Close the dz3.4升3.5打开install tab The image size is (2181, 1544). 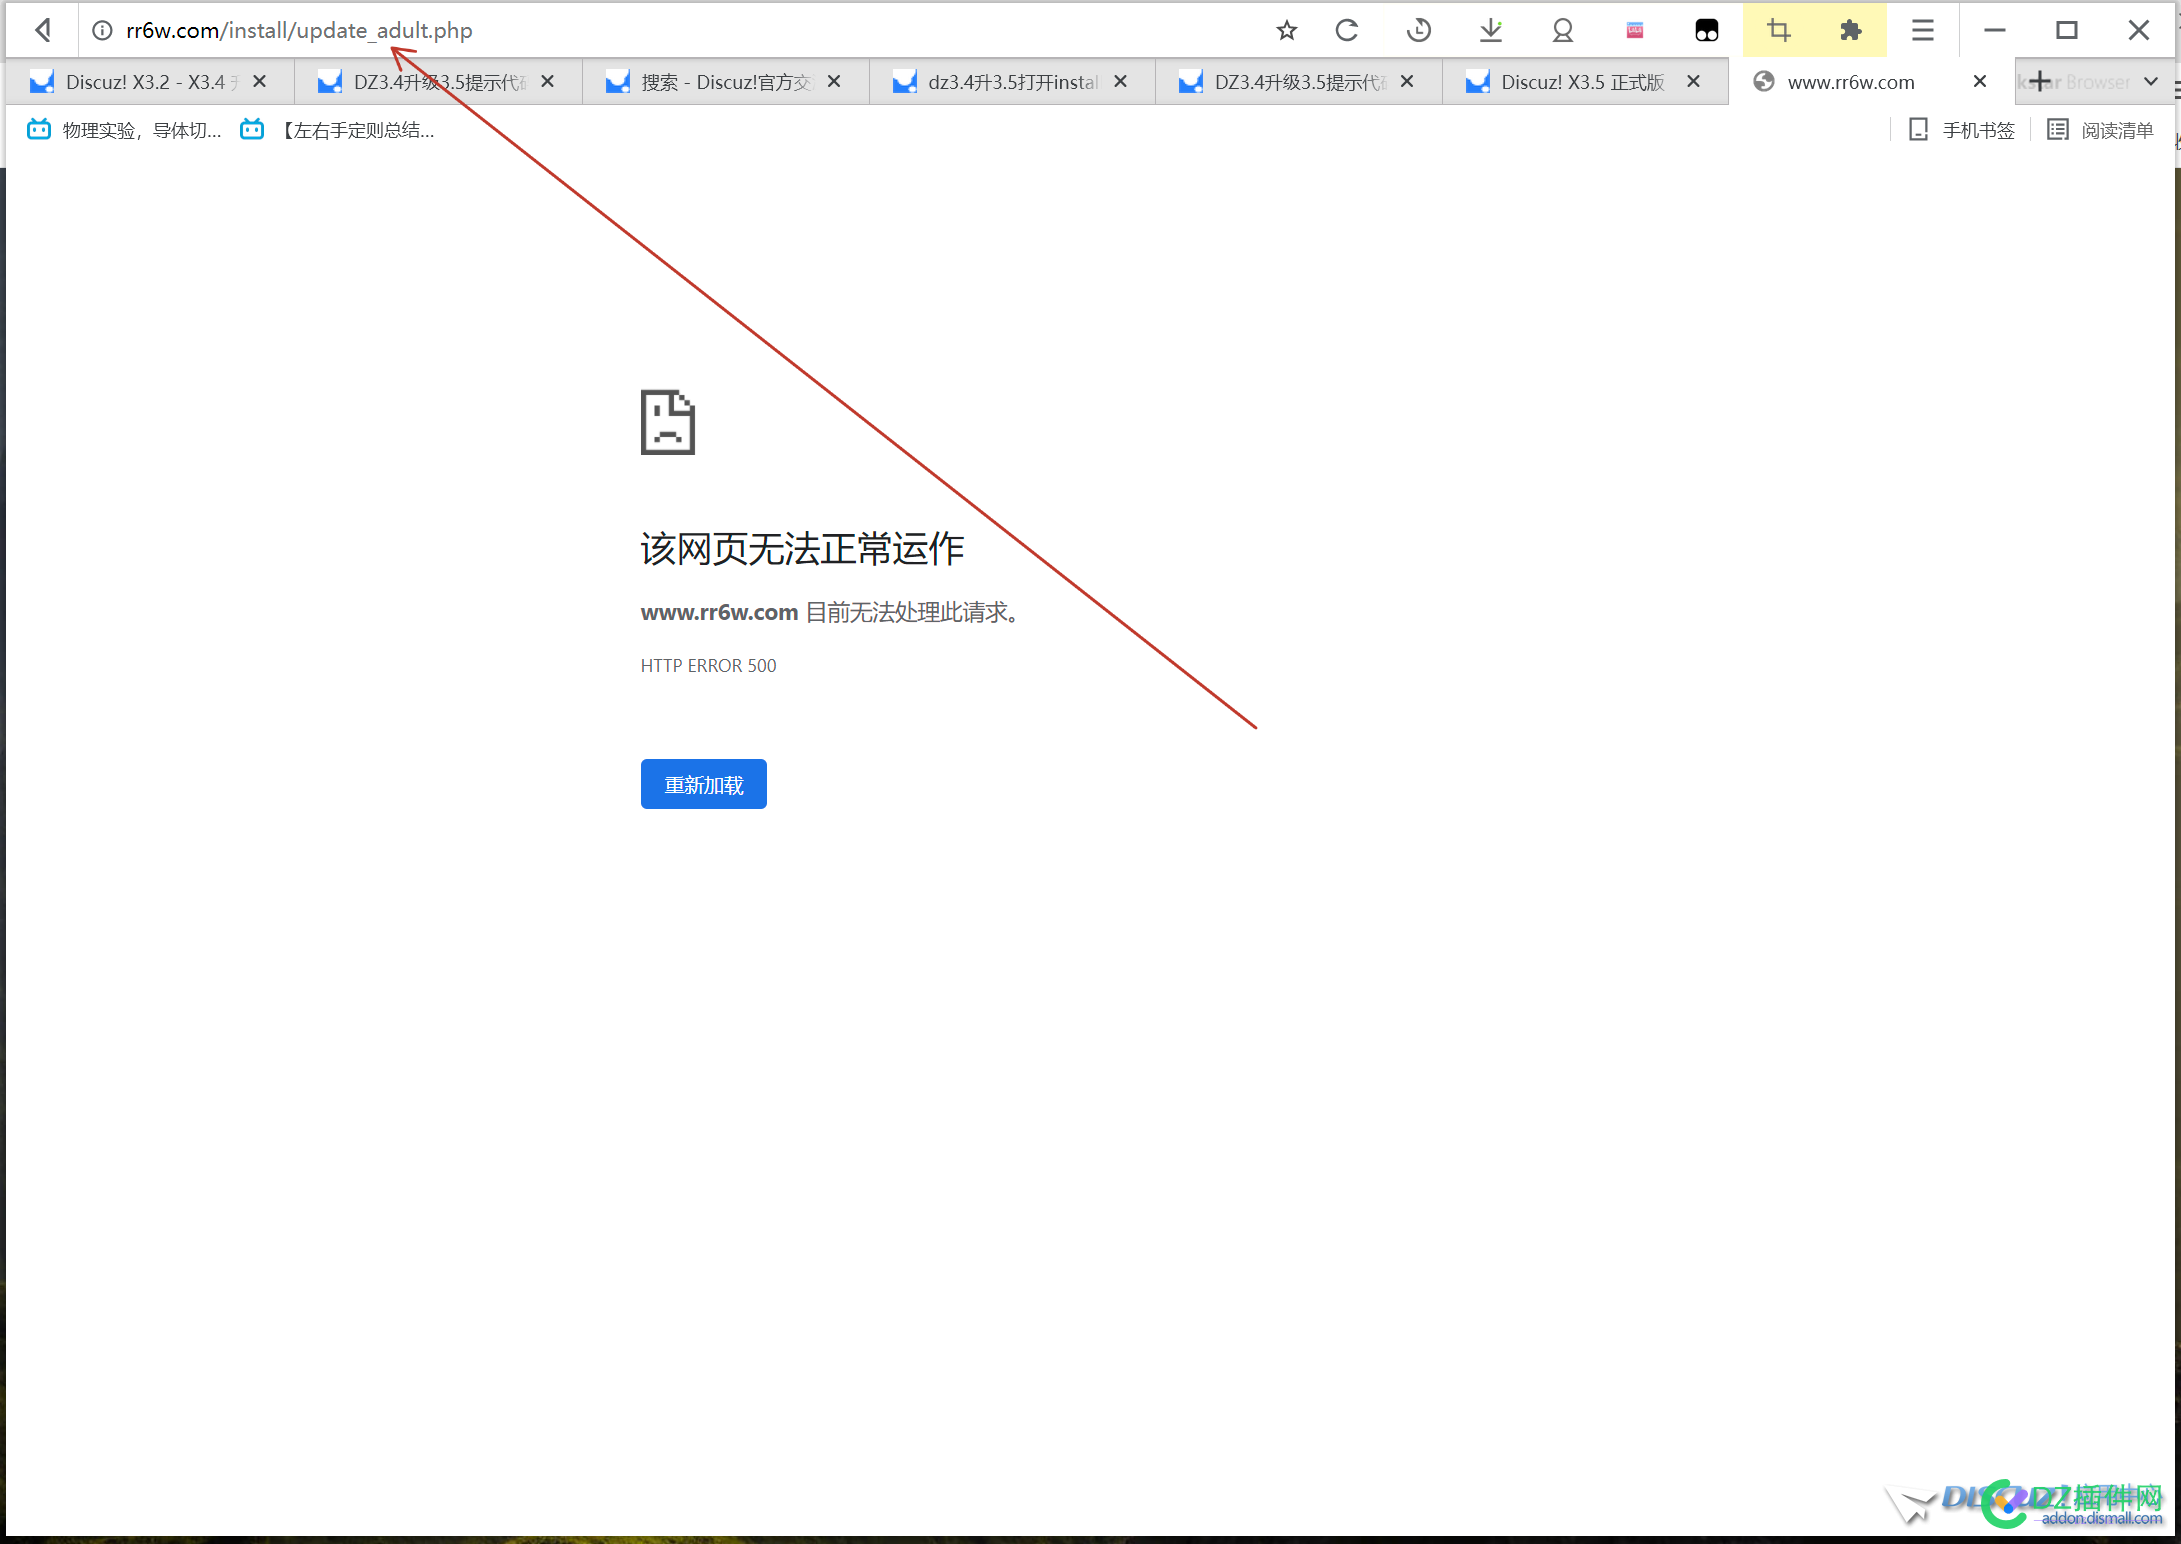click(1121, 81)
